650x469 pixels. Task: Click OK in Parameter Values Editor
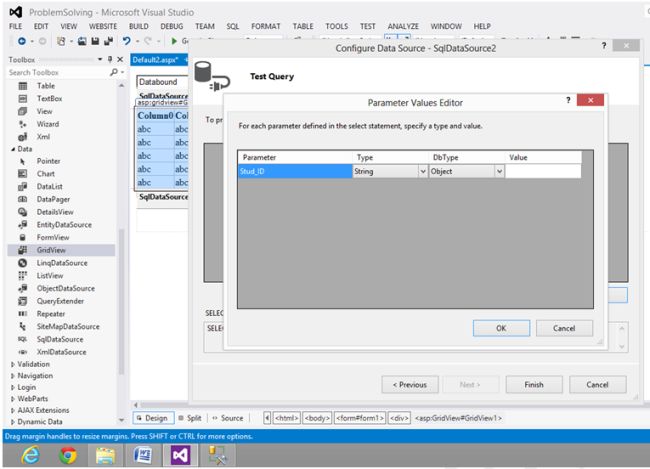pyautogui.click(x=501, y=328)
